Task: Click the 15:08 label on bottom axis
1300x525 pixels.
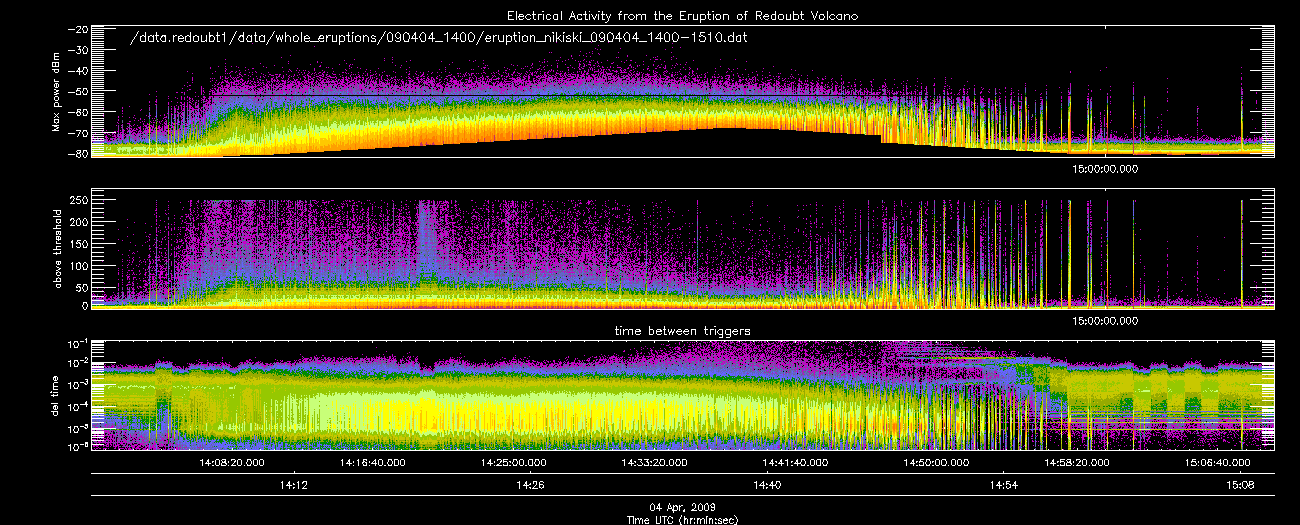Action: [1241, 485]
